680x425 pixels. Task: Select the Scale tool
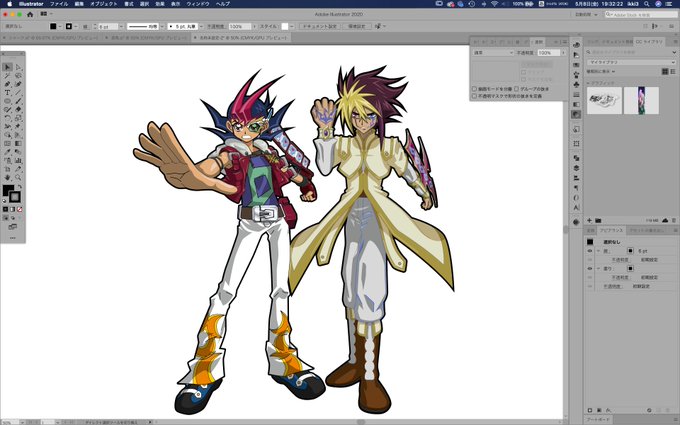(x=18, y=118)
